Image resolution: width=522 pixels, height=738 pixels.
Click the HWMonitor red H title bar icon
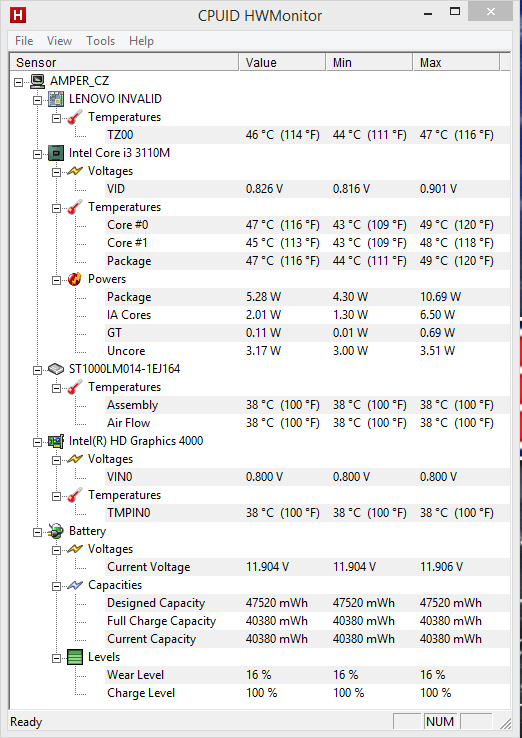click(x=18, y=15)
